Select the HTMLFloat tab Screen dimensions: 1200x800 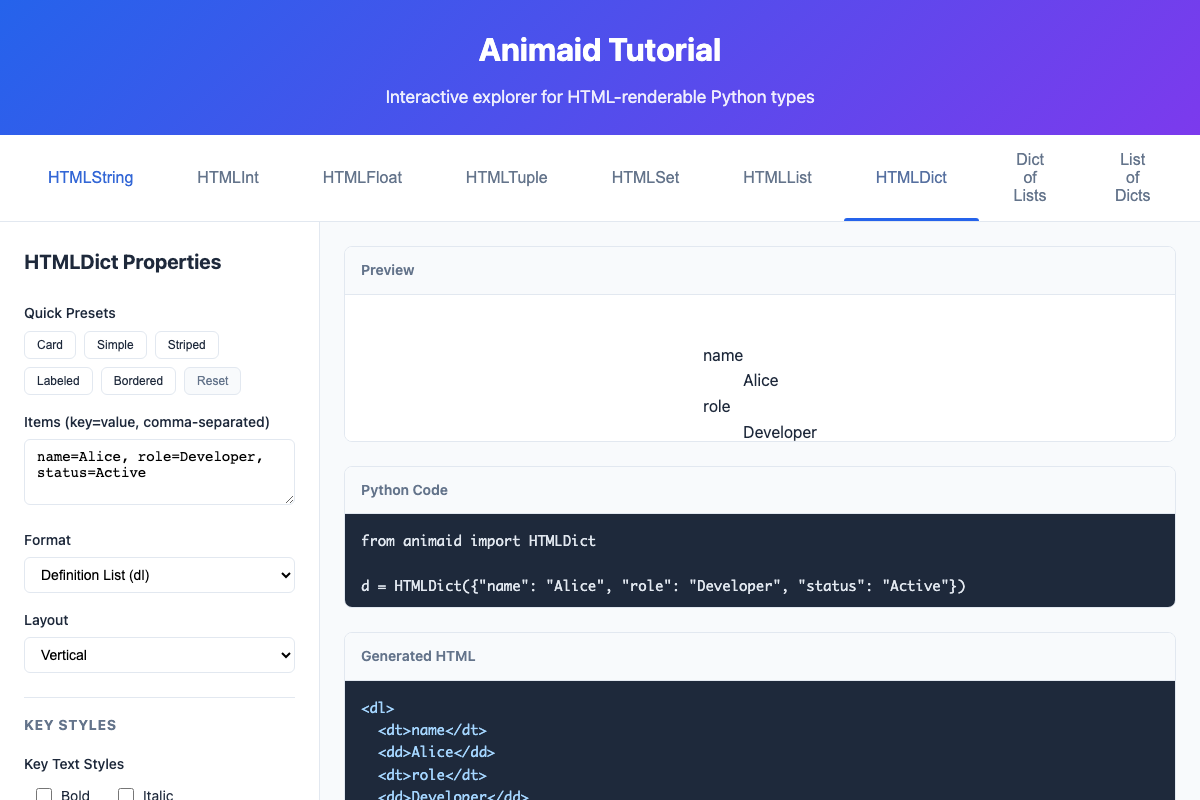pyautogui.click(x=362, y=177)
